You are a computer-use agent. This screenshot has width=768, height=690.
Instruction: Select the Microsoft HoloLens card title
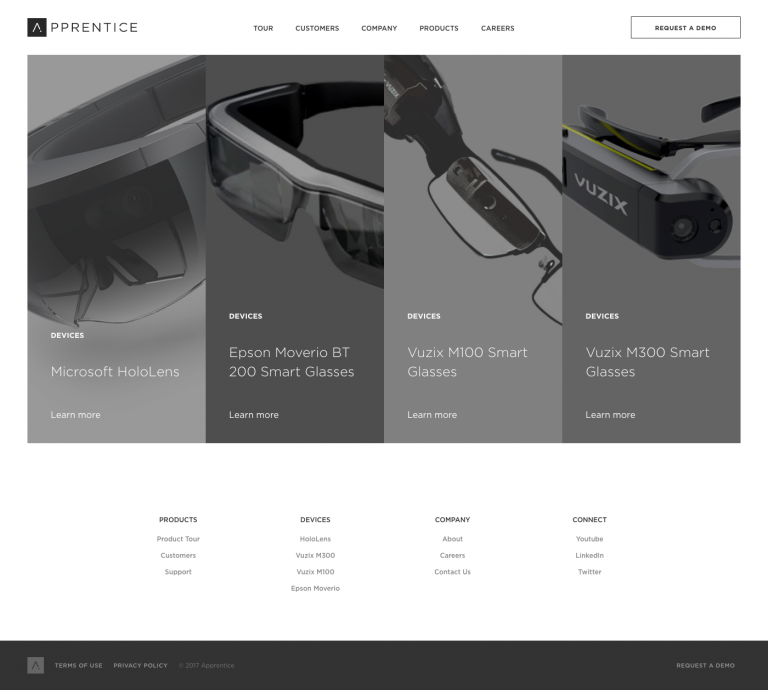click(x=115, y=372)
